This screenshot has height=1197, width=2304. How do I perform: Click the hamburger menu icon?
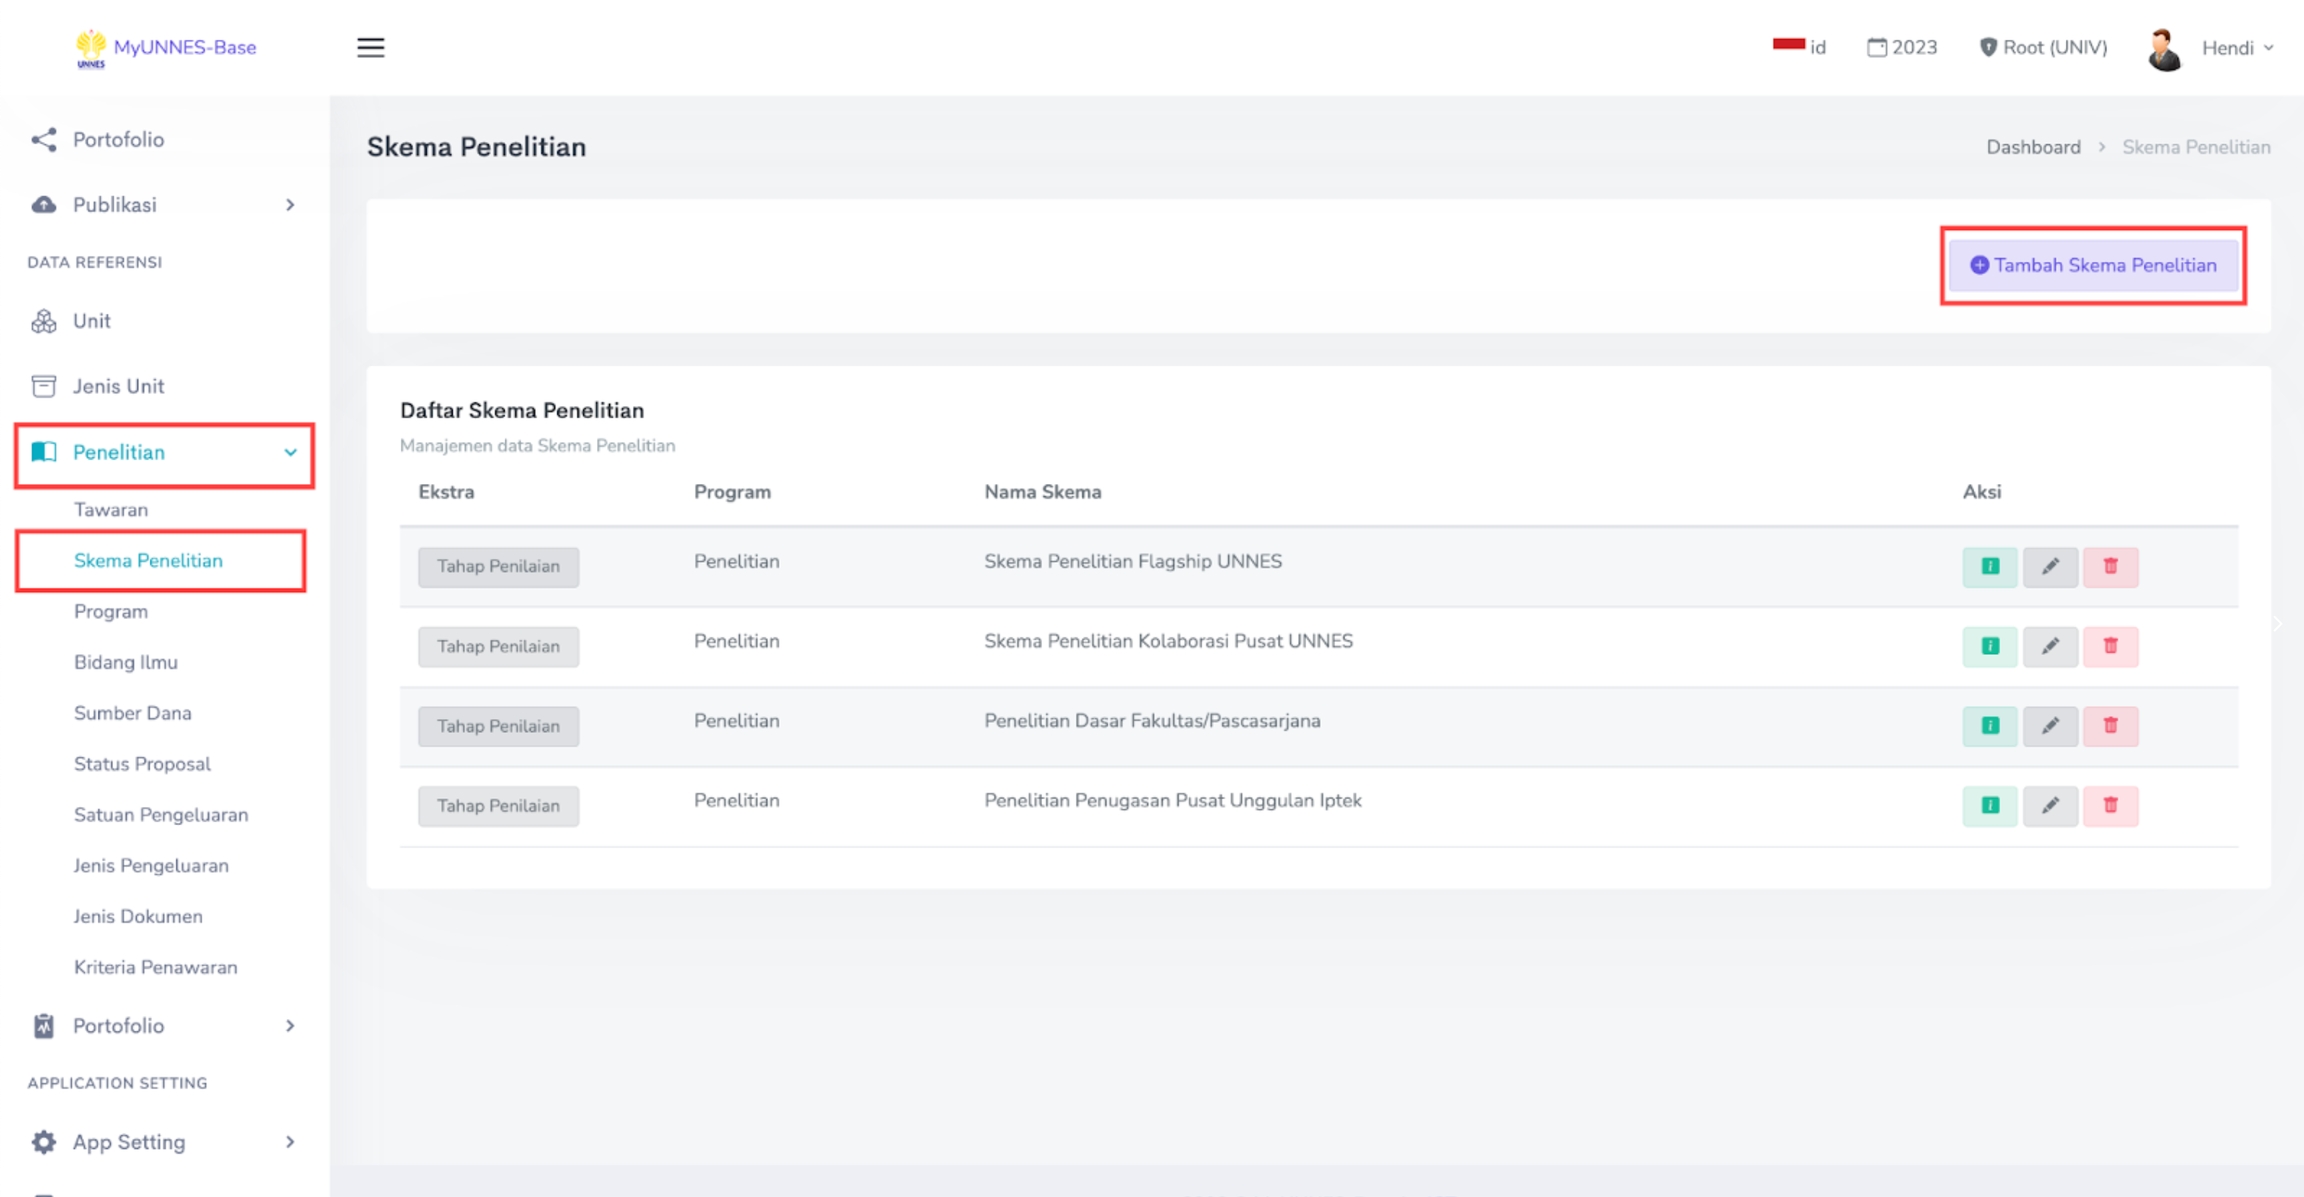coord(370,47)
